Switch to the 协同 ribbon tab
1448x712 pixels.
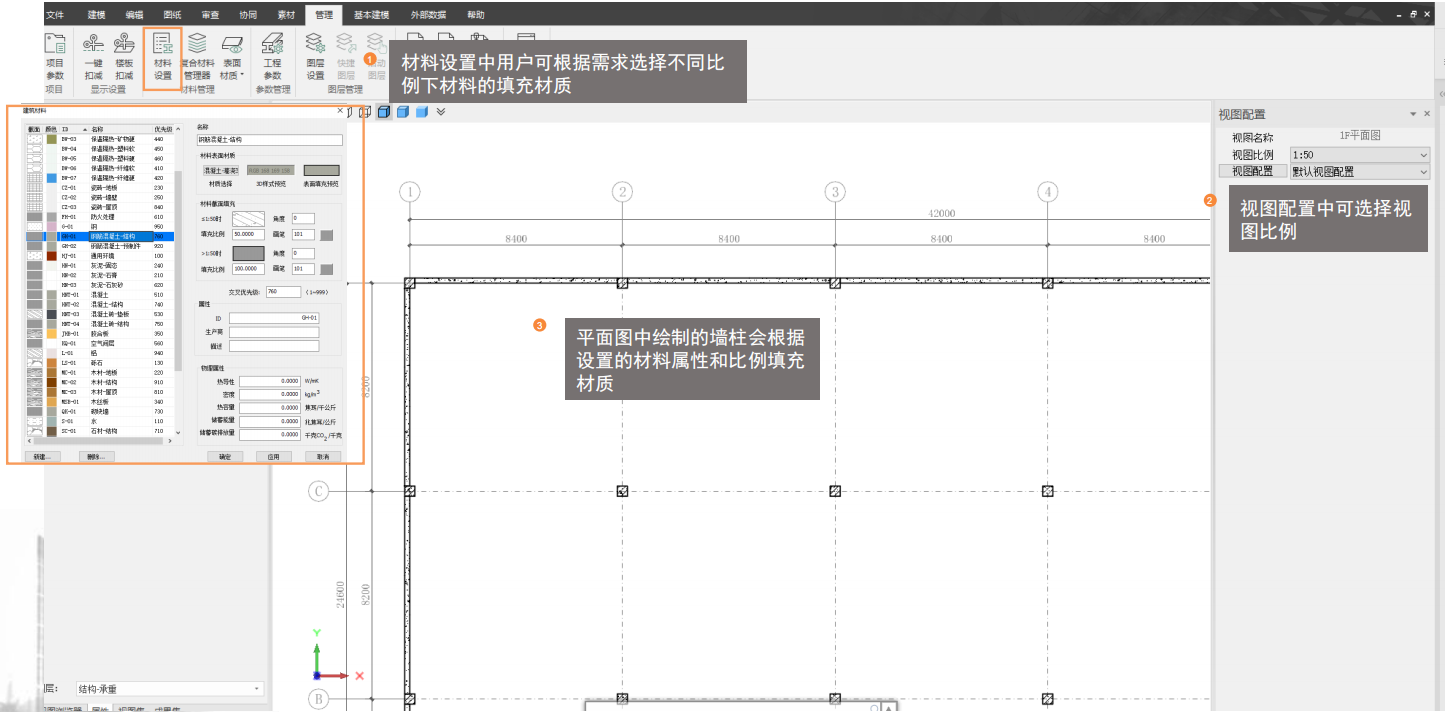248,15
